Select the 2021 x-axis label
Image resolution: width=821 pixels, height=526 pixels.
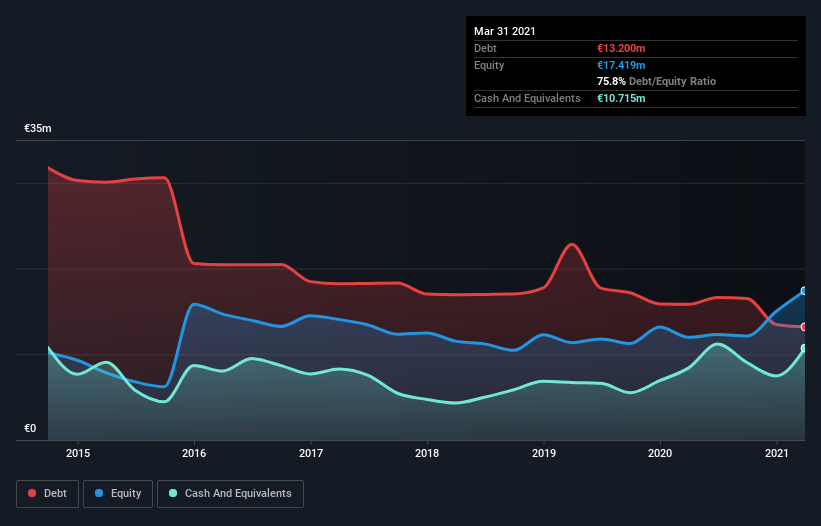click(x=776, y=453)
